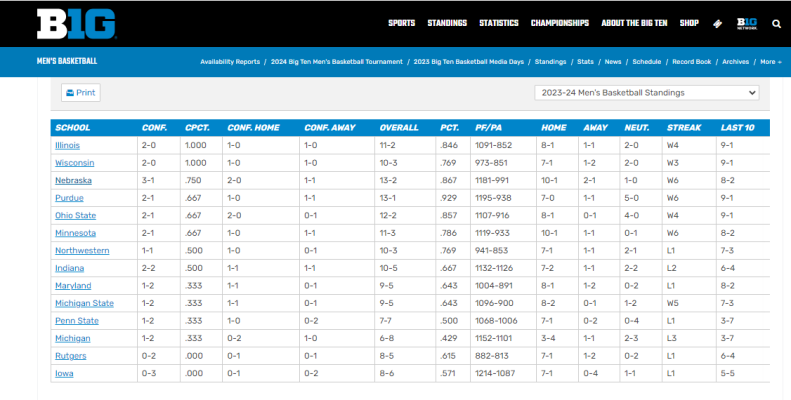
Task: Open the Michigan State team link
Action: [84, 303]
